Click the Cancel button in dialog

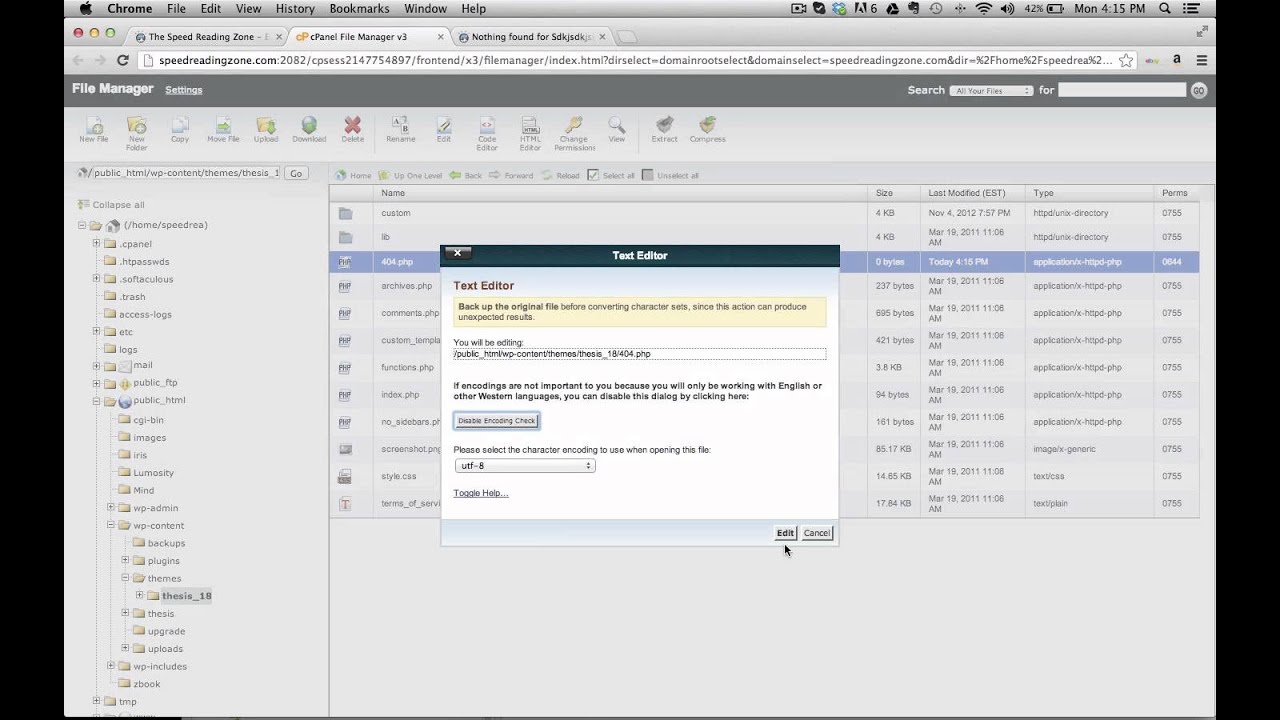816,533
